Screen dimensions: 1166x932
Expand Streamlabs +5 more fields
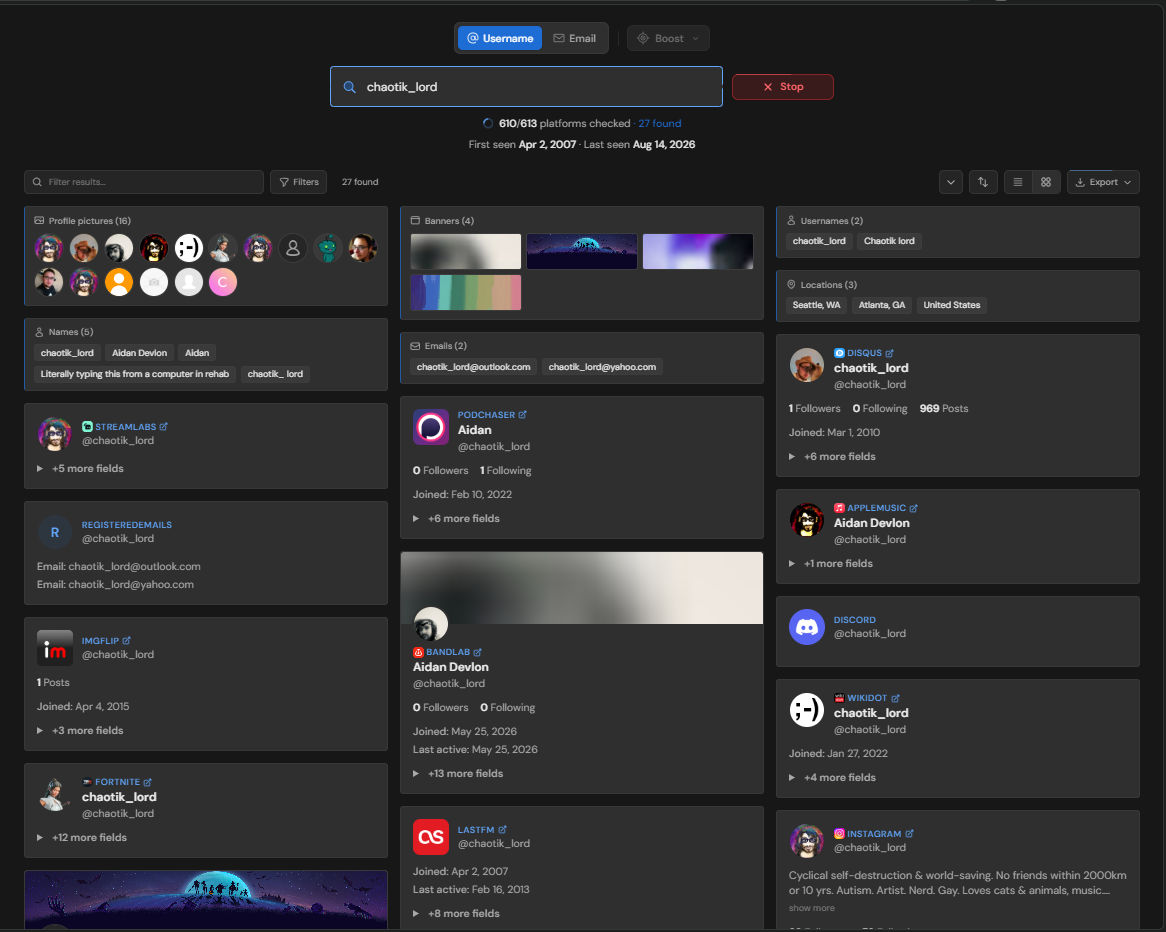(80, 469)
